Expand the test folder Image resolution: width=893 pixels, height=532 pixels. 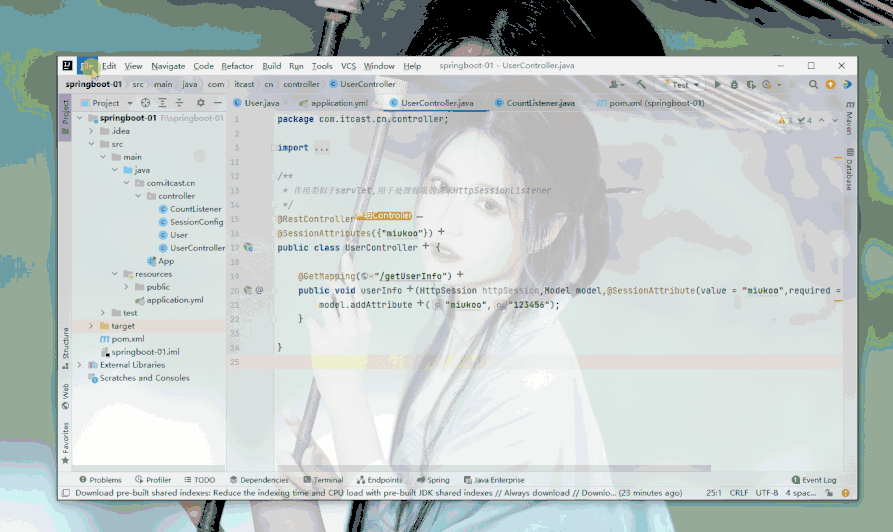click(103, 313)
